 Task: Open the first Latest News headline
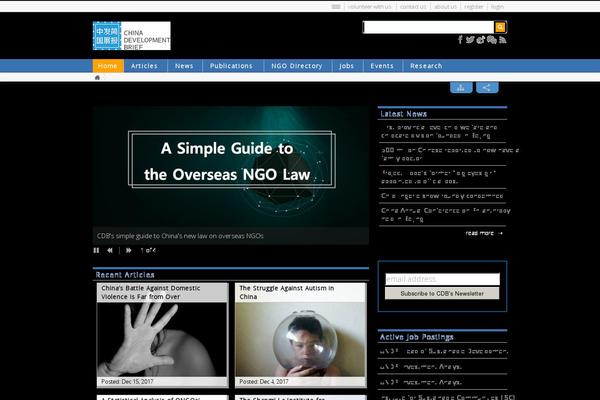point(439,131)
